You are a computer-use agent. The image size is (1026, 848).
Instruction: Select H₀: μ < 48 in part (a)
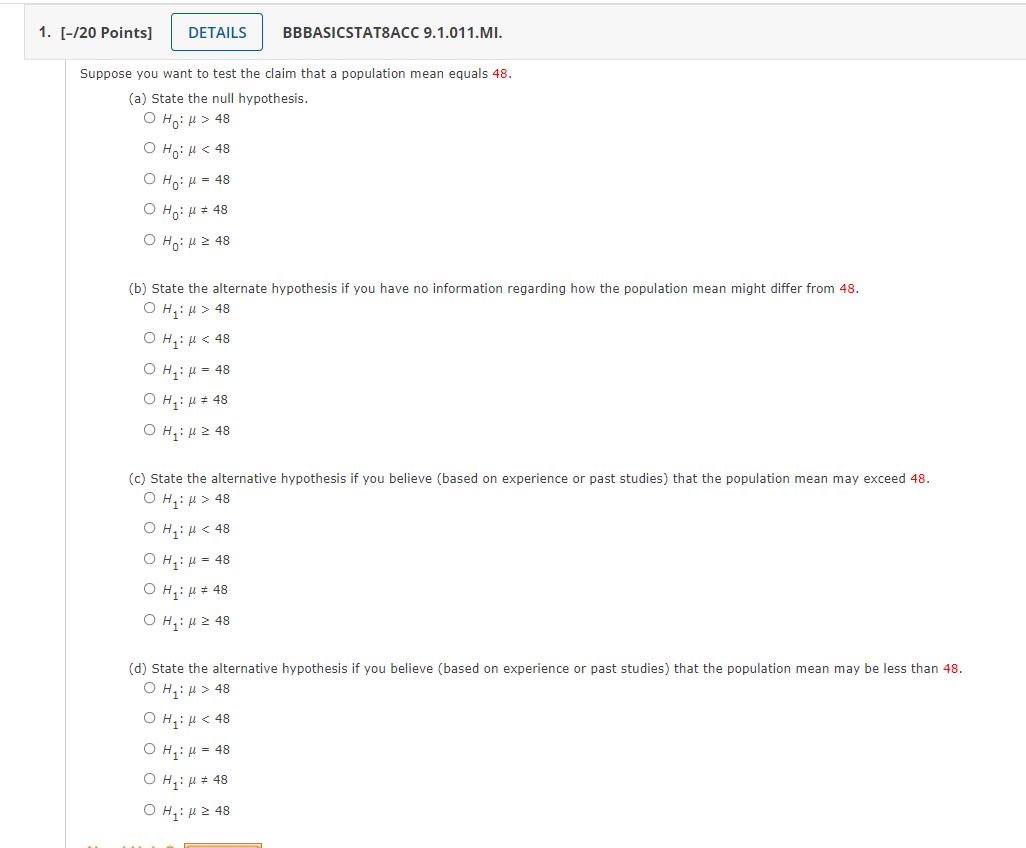(x=148, y=148)
